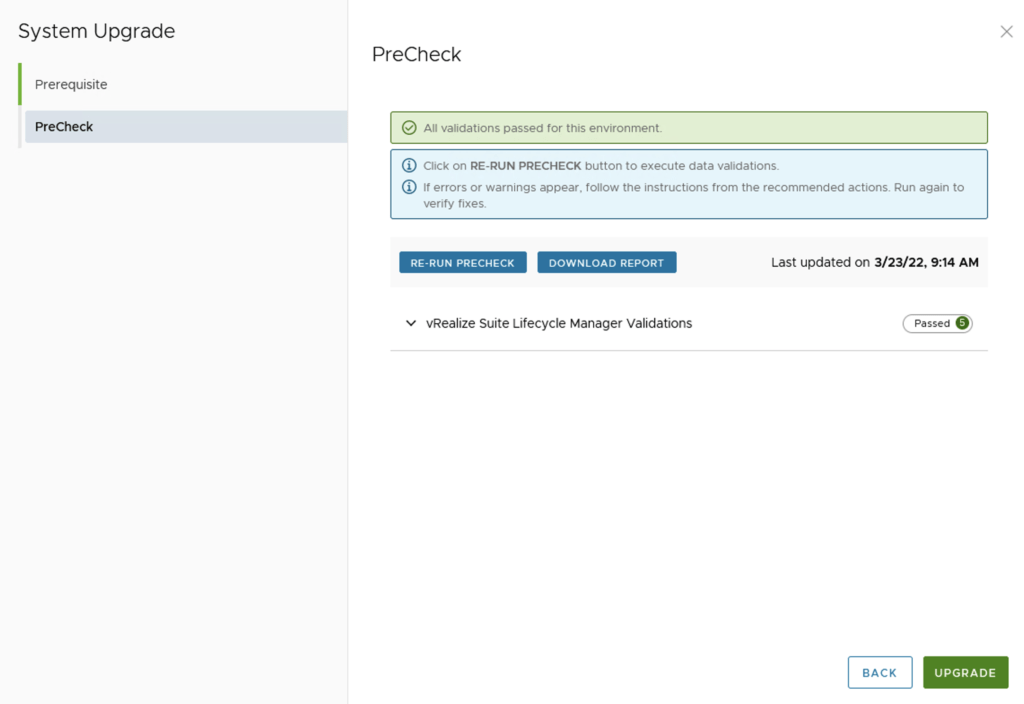1024x704 pixels.
Task: Click the PreCheck page heading
Action: pos(416,54)
